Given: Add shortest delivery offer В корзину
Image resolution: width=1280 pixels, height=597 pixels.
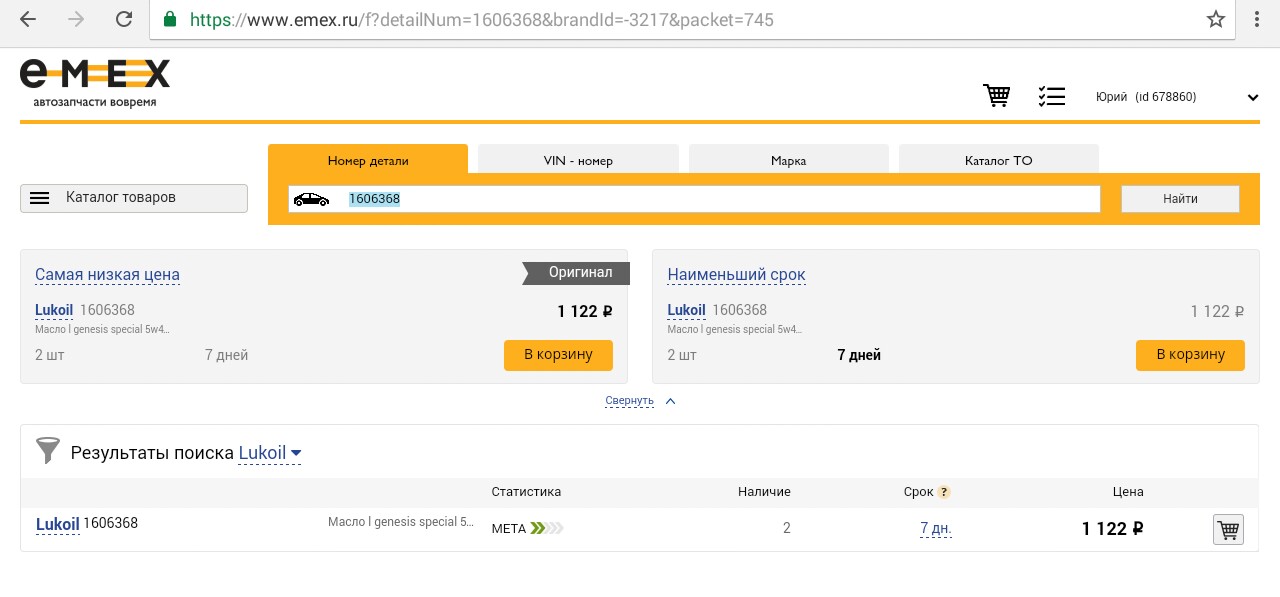Looking at the screenshot, I should click(x=1190, y=355).
